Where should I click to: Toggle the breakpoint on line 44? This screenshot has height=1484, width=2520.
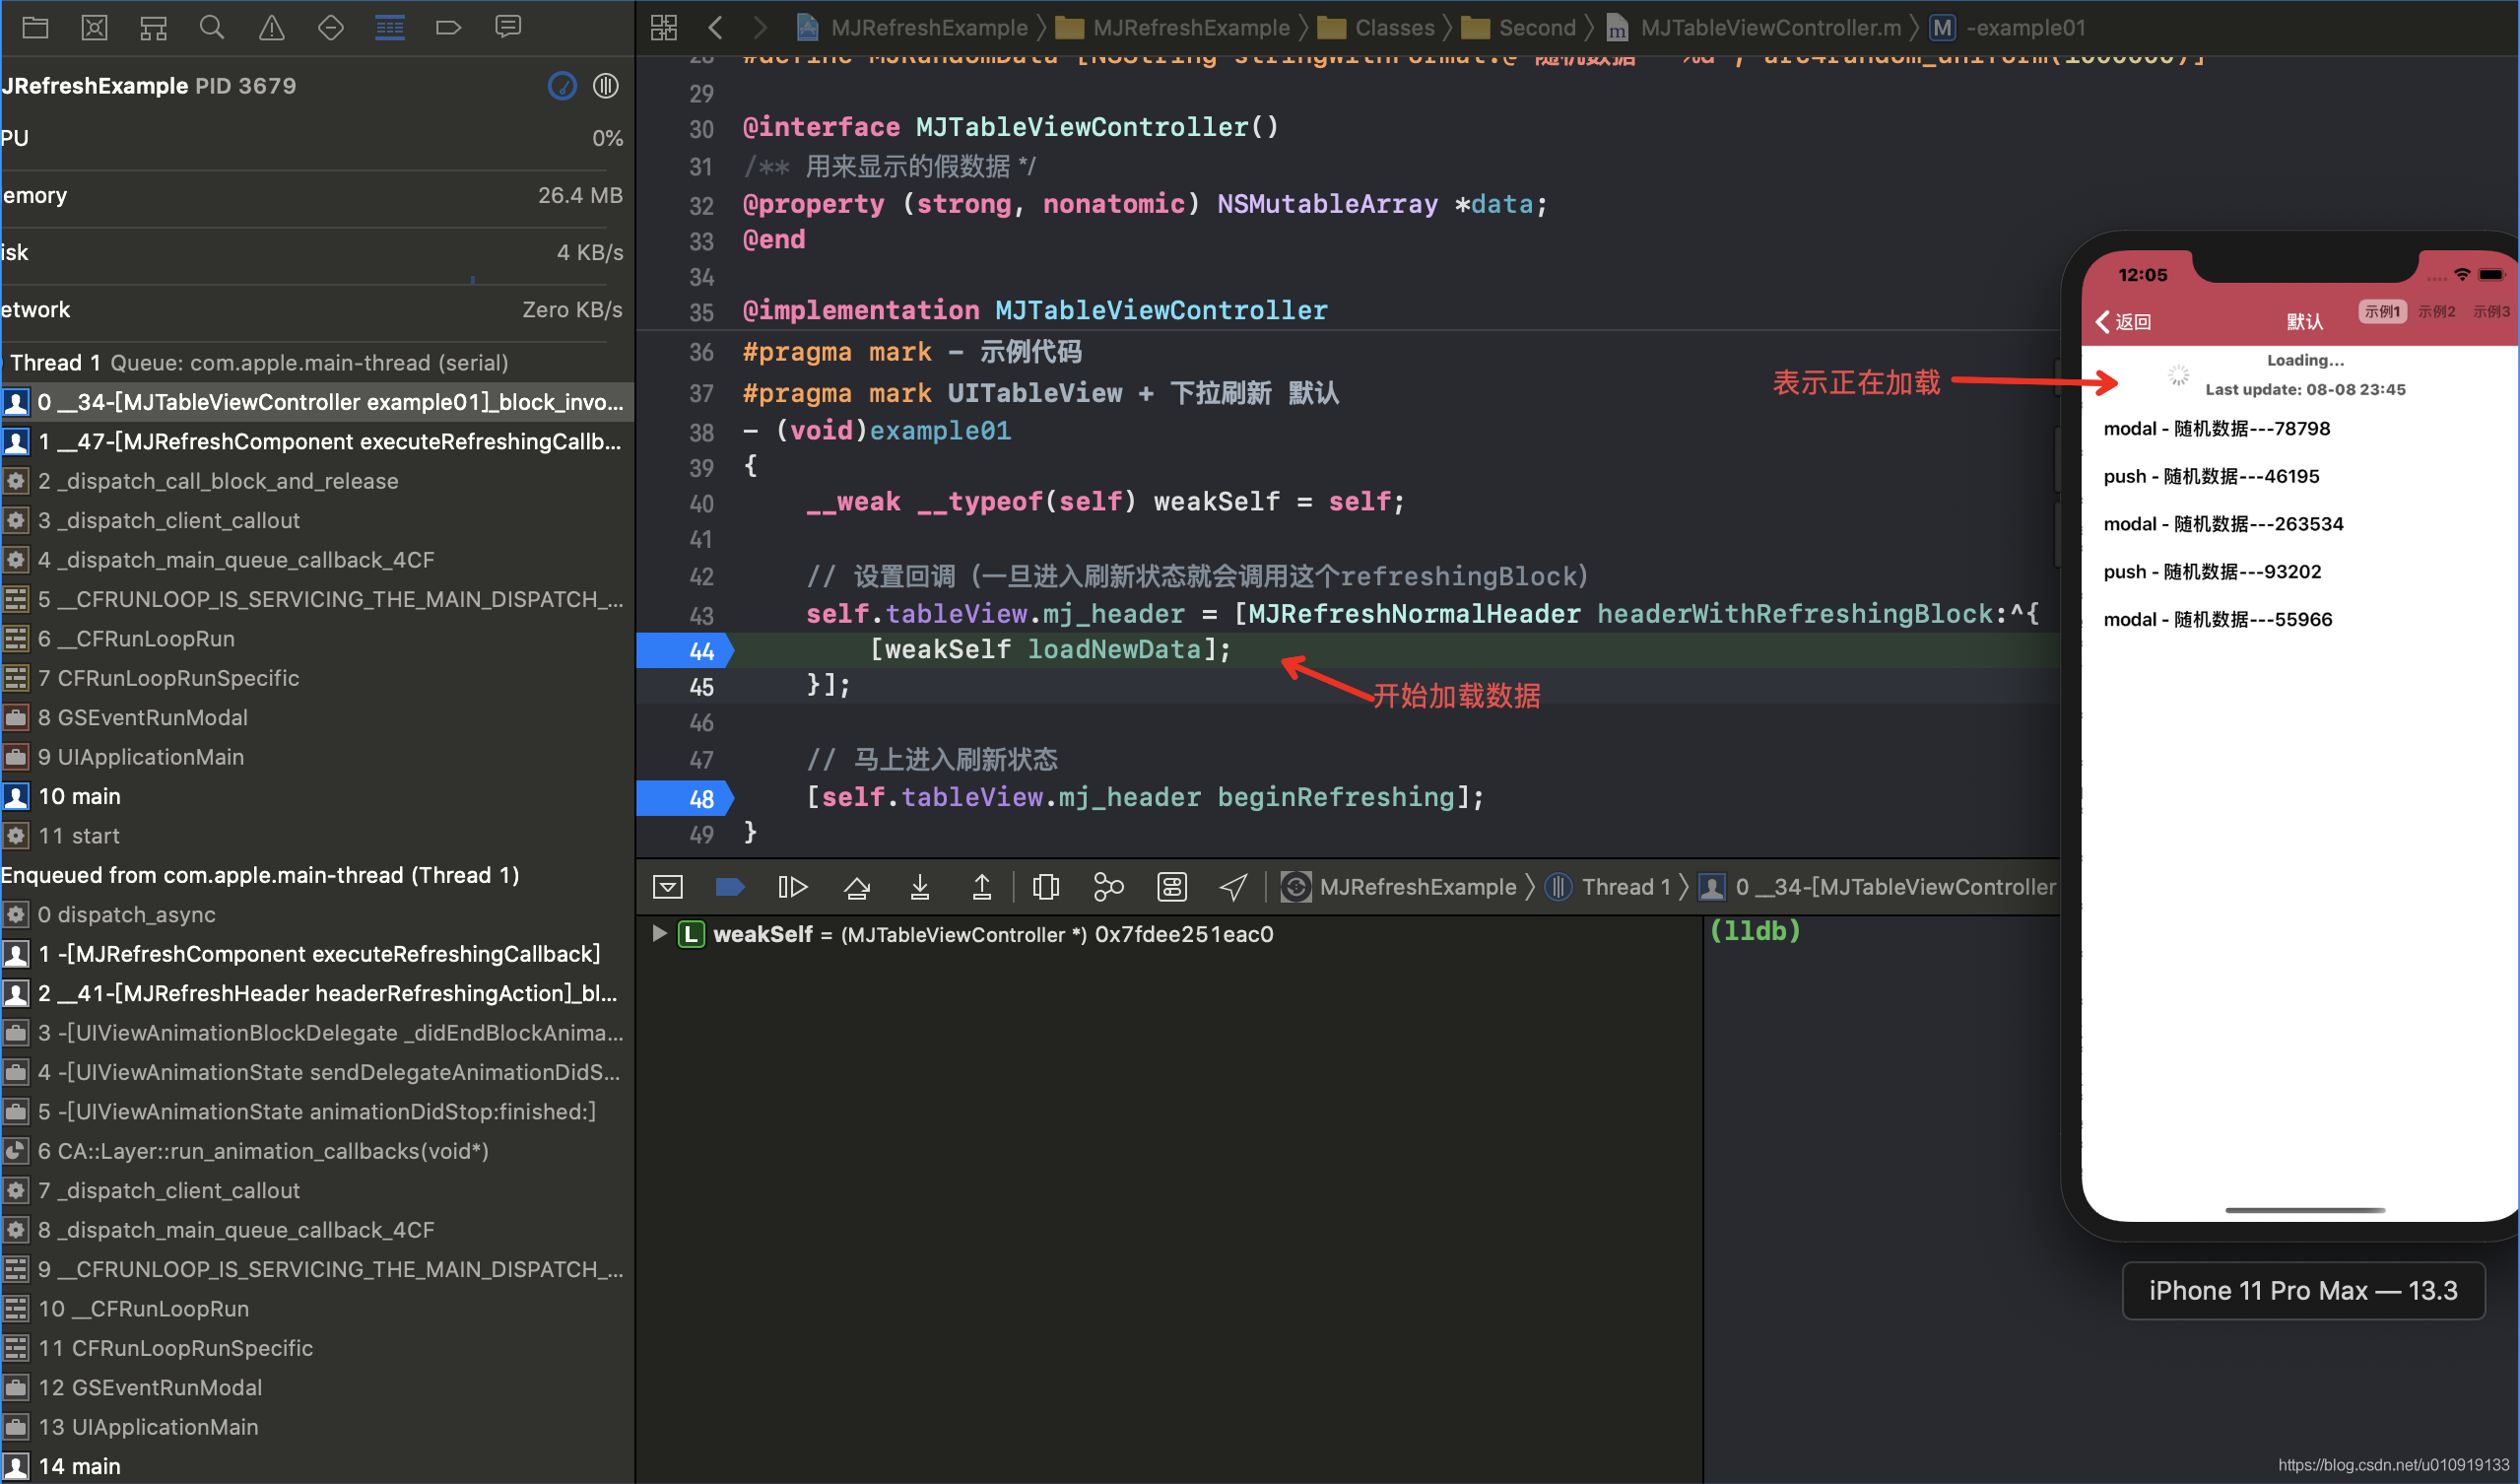click(x=686, y=651)
